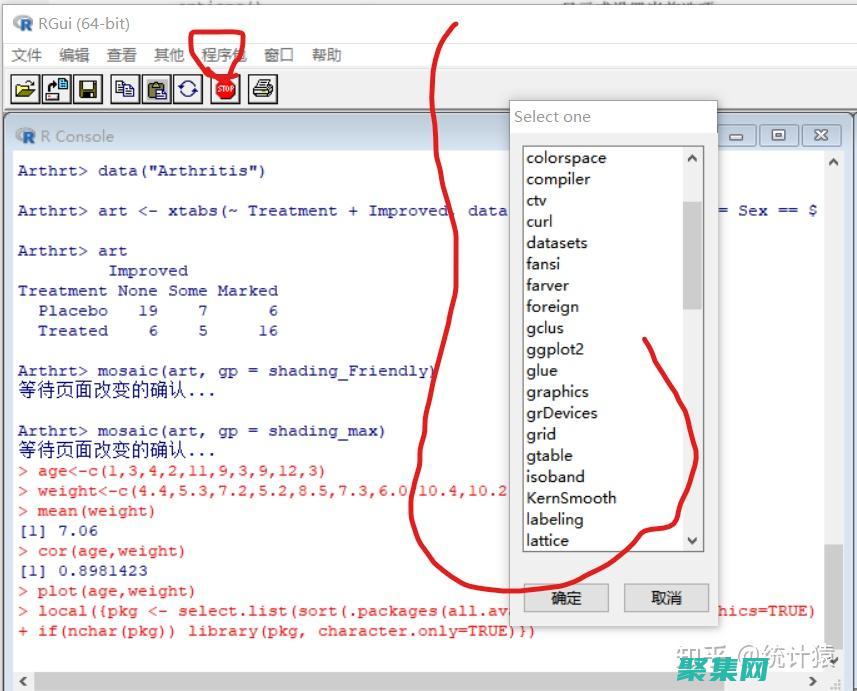This screenshot has height=691, width=857.
Task: Open the 文件 menu
Action: (x=27, y=55)
